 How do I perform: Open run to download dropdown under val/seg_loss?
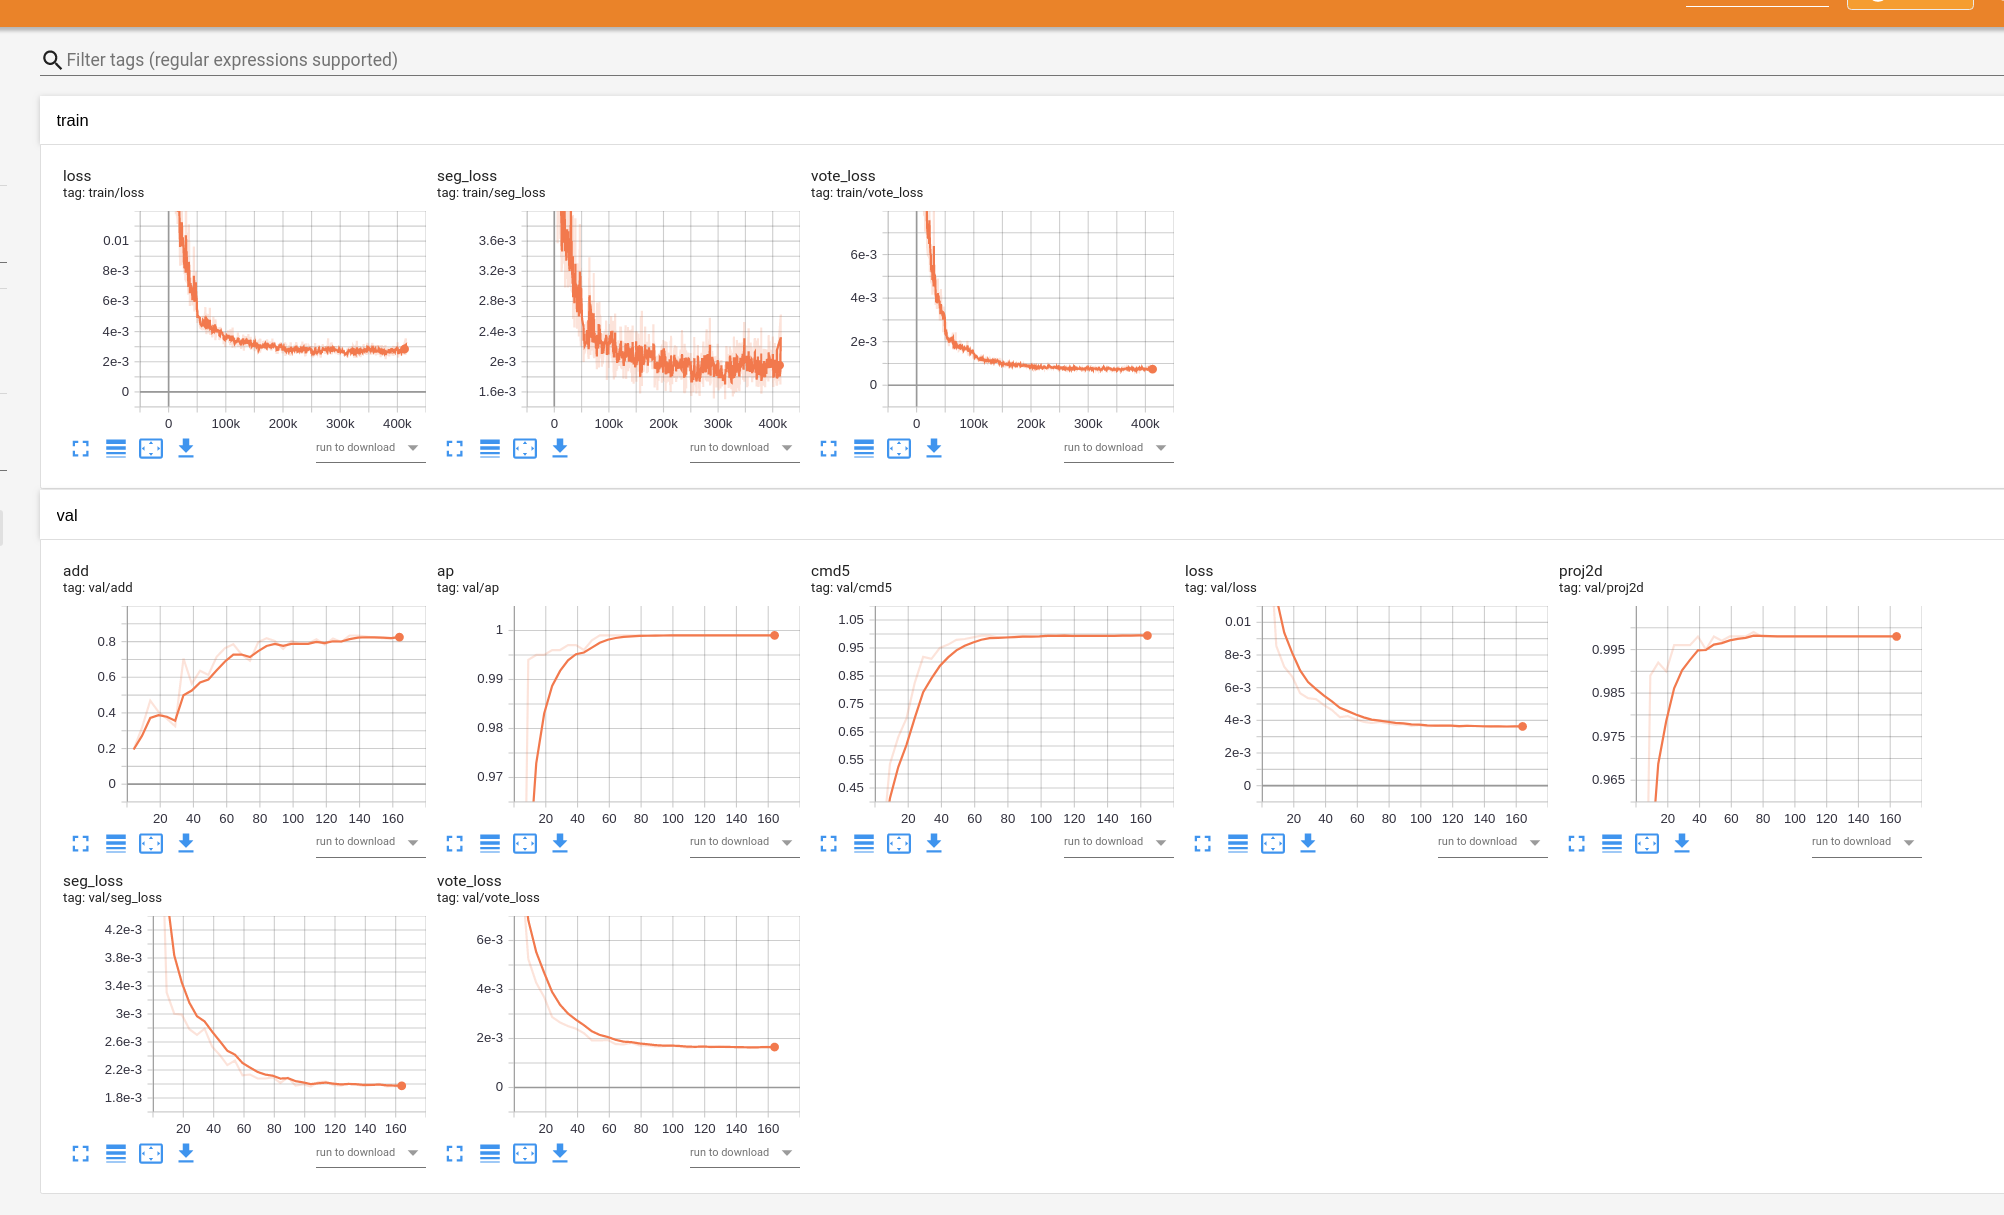370,1152
